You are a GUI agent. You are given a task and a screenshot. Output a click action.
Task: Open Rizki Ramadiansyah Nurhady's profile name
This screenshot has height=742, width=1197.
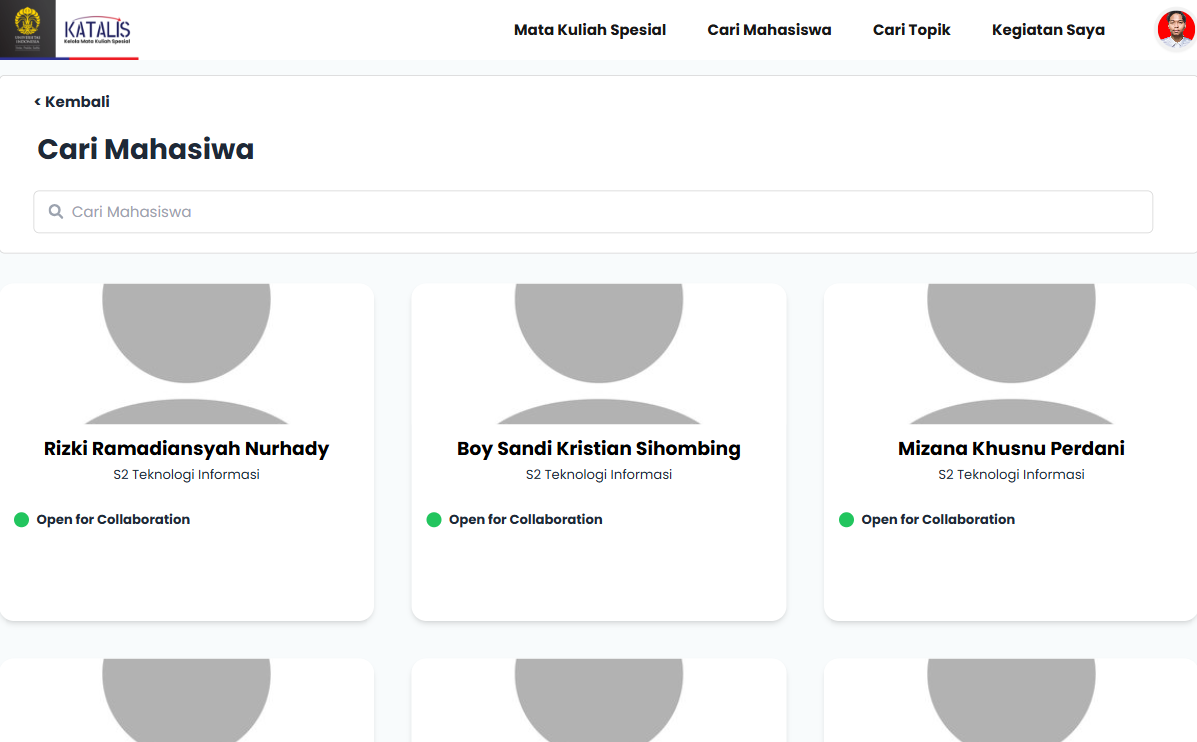[186, 449]
